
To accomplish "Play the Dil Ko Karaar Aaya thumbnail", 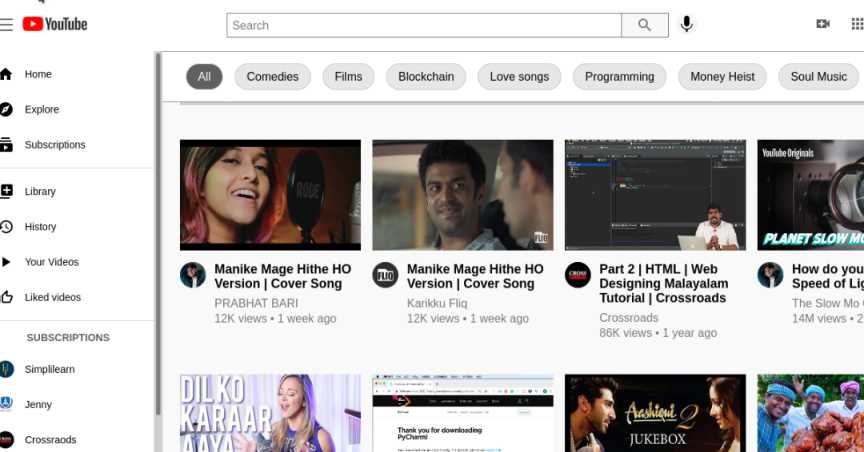I will [x=271, y=413].
